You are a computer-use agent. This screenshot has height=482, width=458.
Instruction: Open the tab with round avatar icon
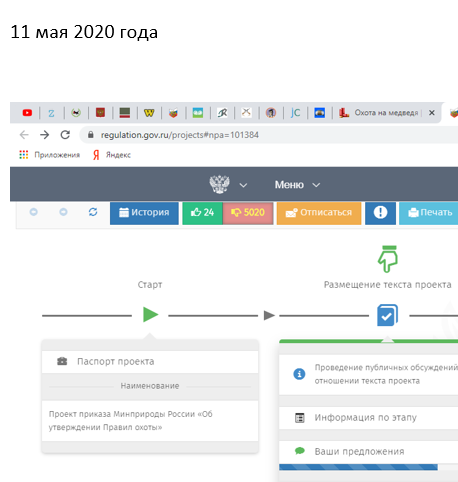[271, 113]
